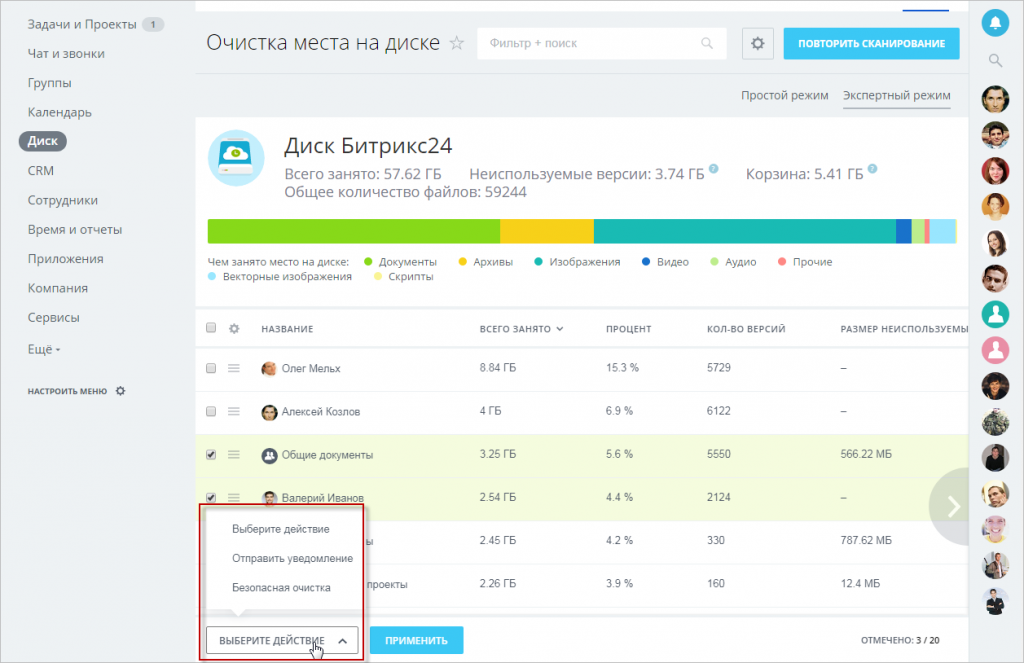
Task: Open row menu for Олег Мельх
Action: [x=234, y=368]
